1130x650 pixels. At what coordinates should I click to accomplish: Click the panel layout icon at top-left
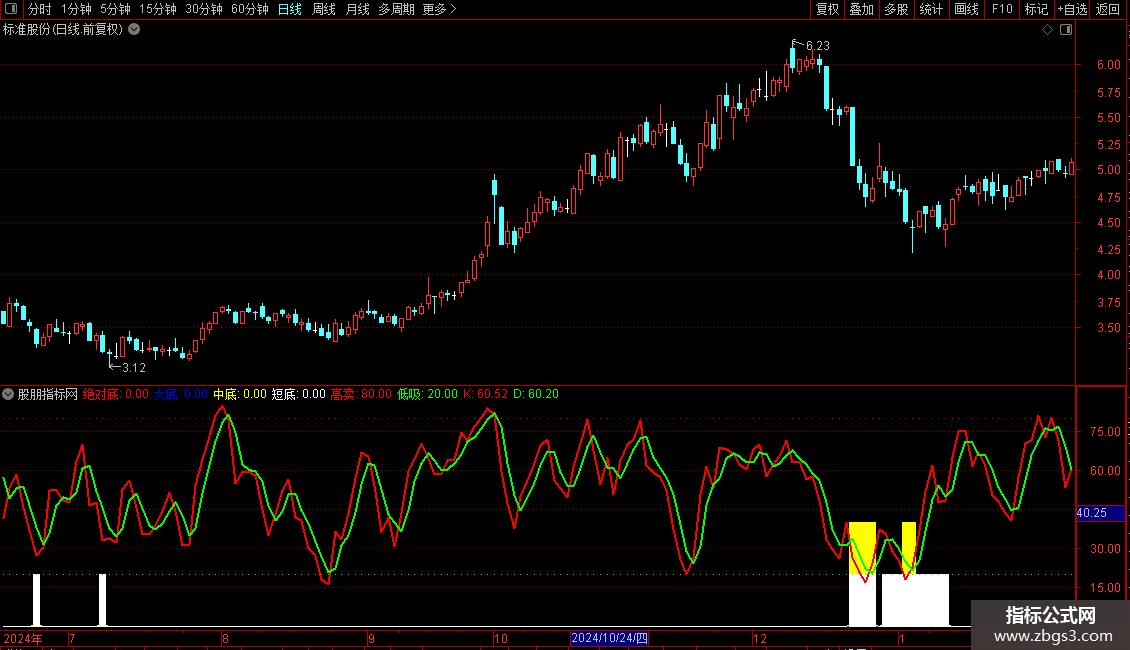(x=11, y=9)
